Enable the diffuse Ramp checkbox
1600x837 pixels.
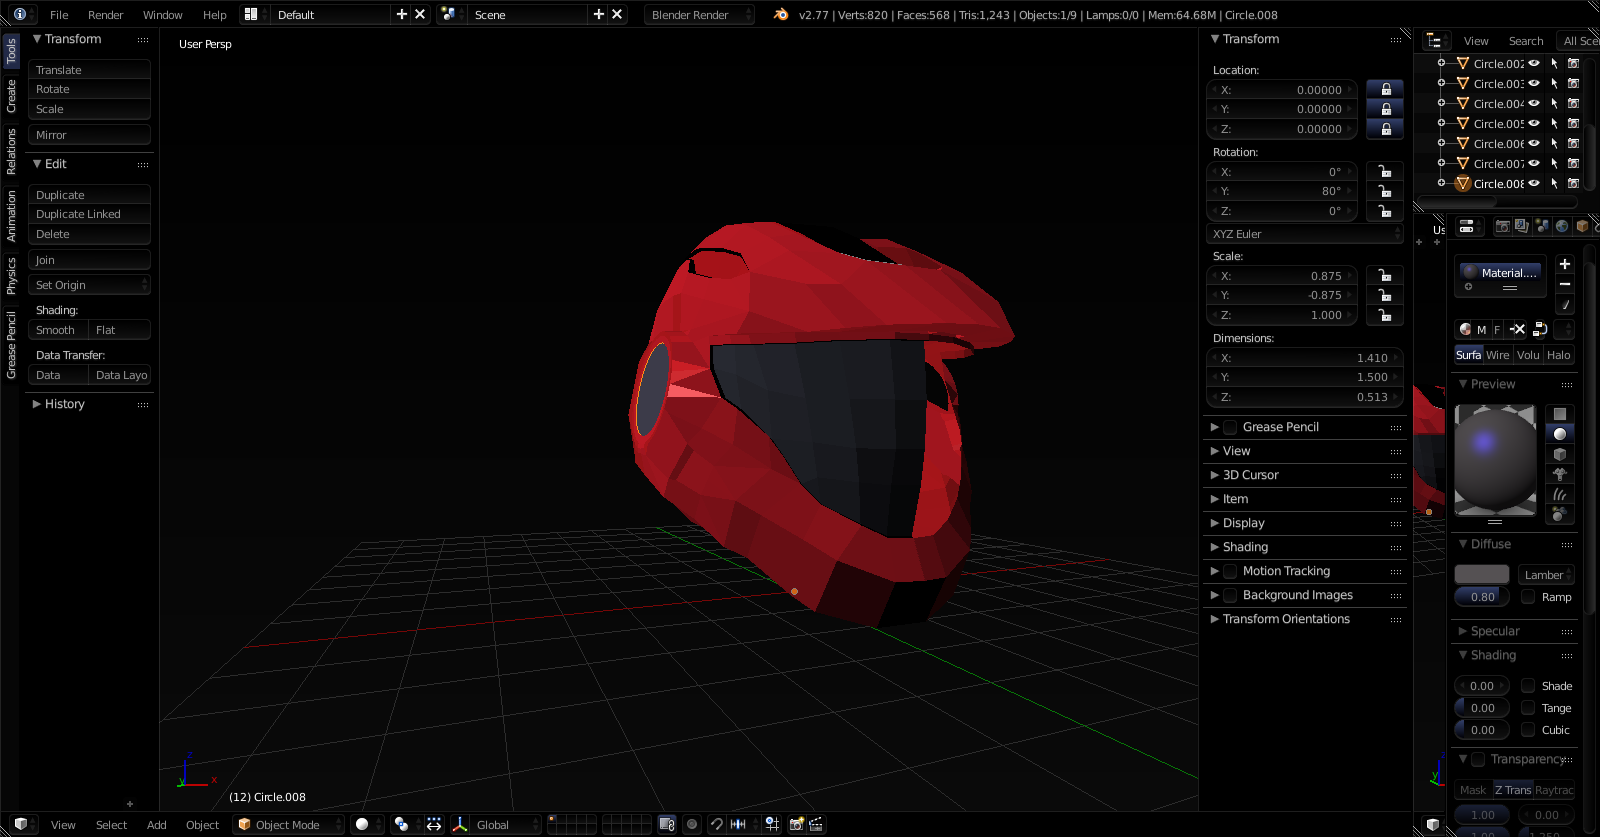click(1528, 596)
